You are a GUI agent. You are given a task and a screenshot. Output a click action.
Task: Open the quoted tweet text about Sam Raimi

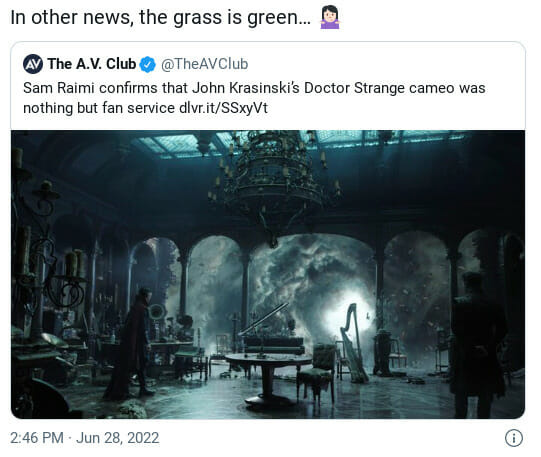tap(254, 98)
